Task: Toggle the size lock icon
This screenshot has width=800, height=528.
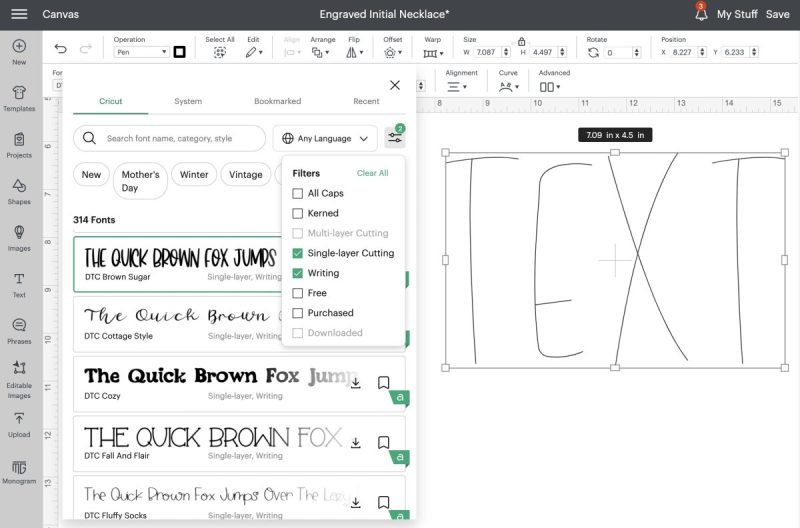Action: coord(521,41)
